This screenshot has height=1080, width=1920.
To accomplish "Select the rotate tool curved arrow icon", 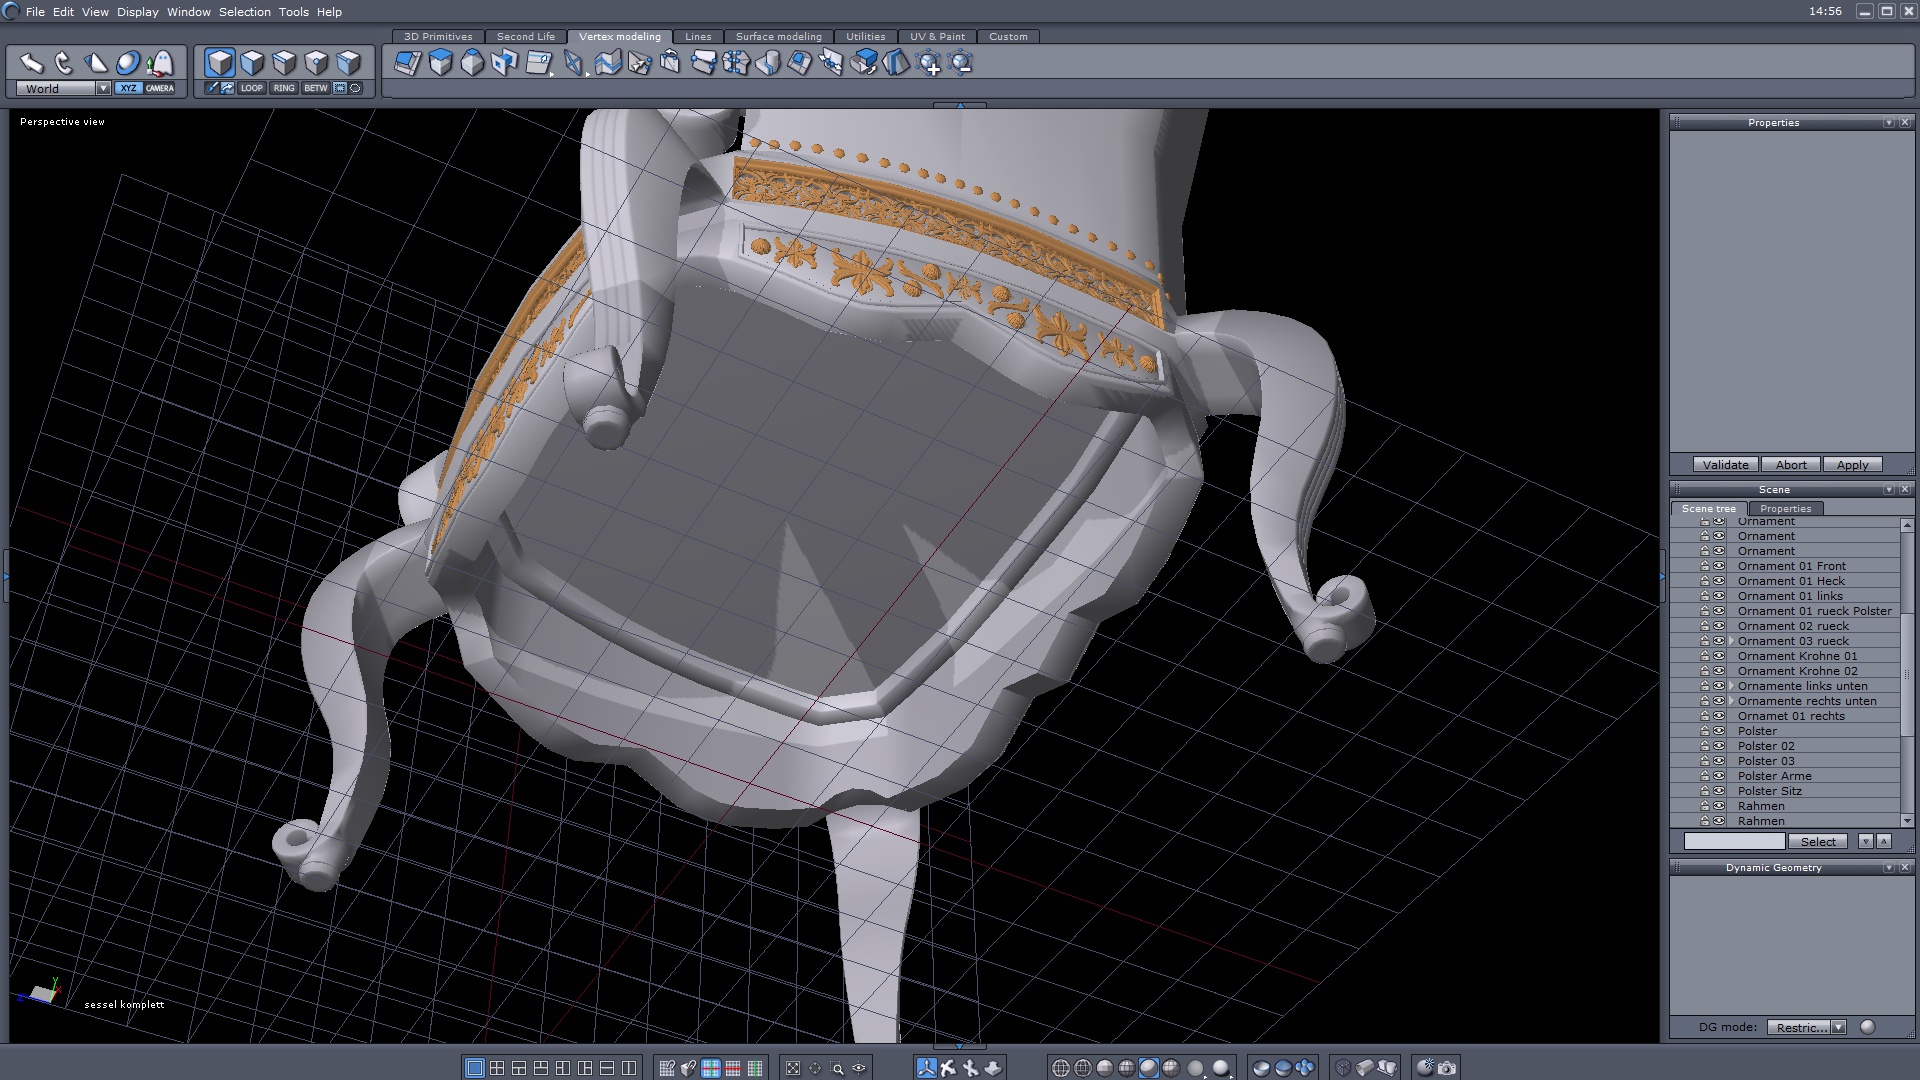I will [x=63, y=63].
